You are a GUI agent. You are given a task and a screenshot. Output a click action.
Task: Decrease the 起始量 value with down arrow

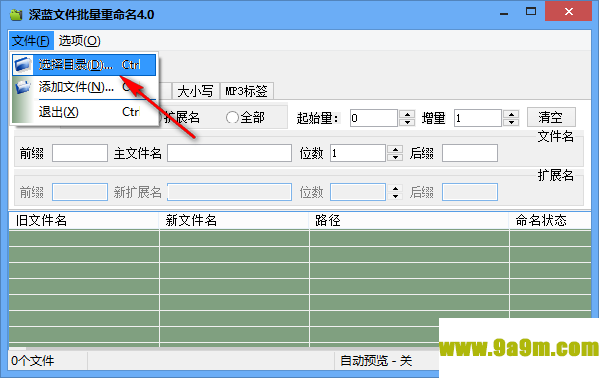coord(407,122)
